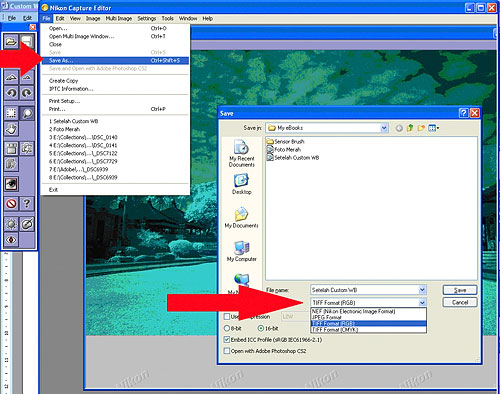Expand the Save in folder dropdown
This screenshot has width=500, height=394.
click(384, 128)
